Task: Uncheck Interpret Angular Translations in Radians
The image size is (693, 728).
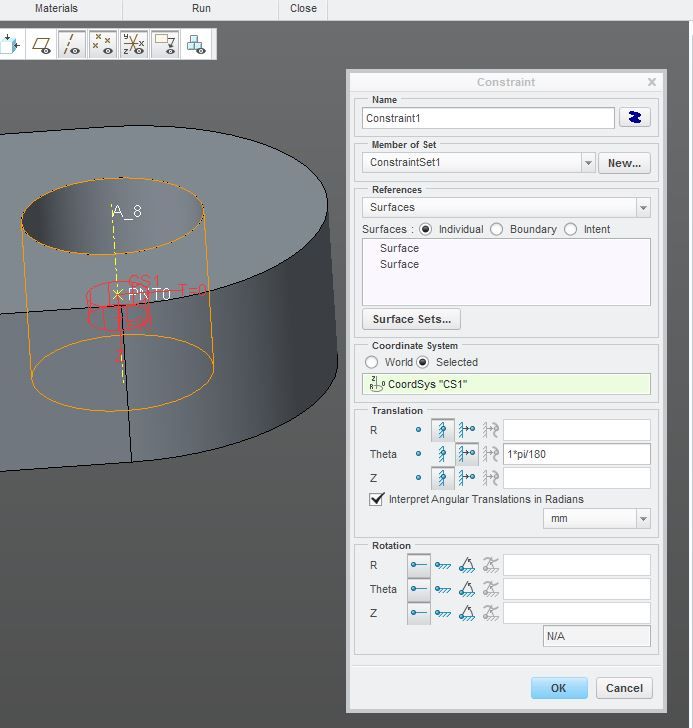Action: pyautogui.click(x=377, y=499)
